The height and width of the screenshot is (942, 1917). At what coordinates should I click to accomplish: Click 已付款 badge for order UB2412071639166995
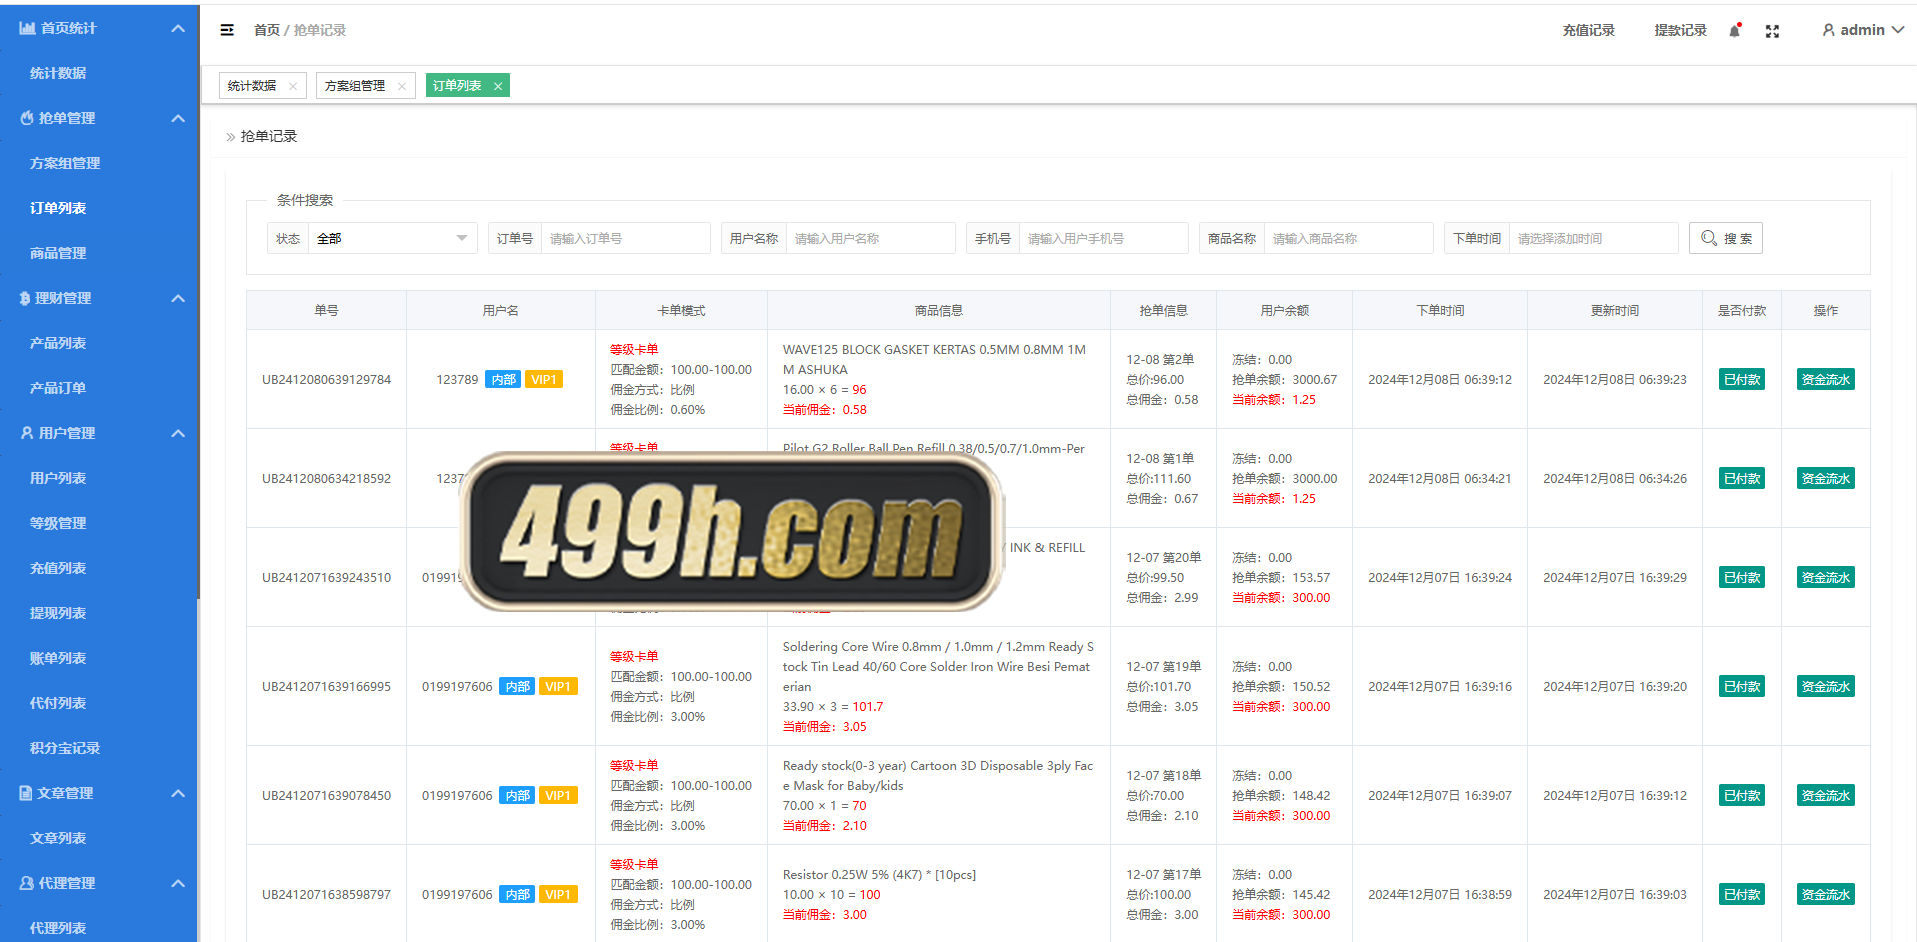click(1742, 686)
